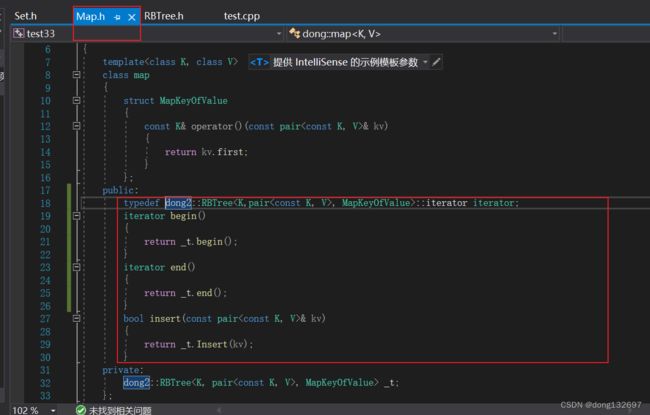This screenshot has height=415, width=650.
Task: Edit template sample parameters with pencil icon
Action: coord(436,62)
